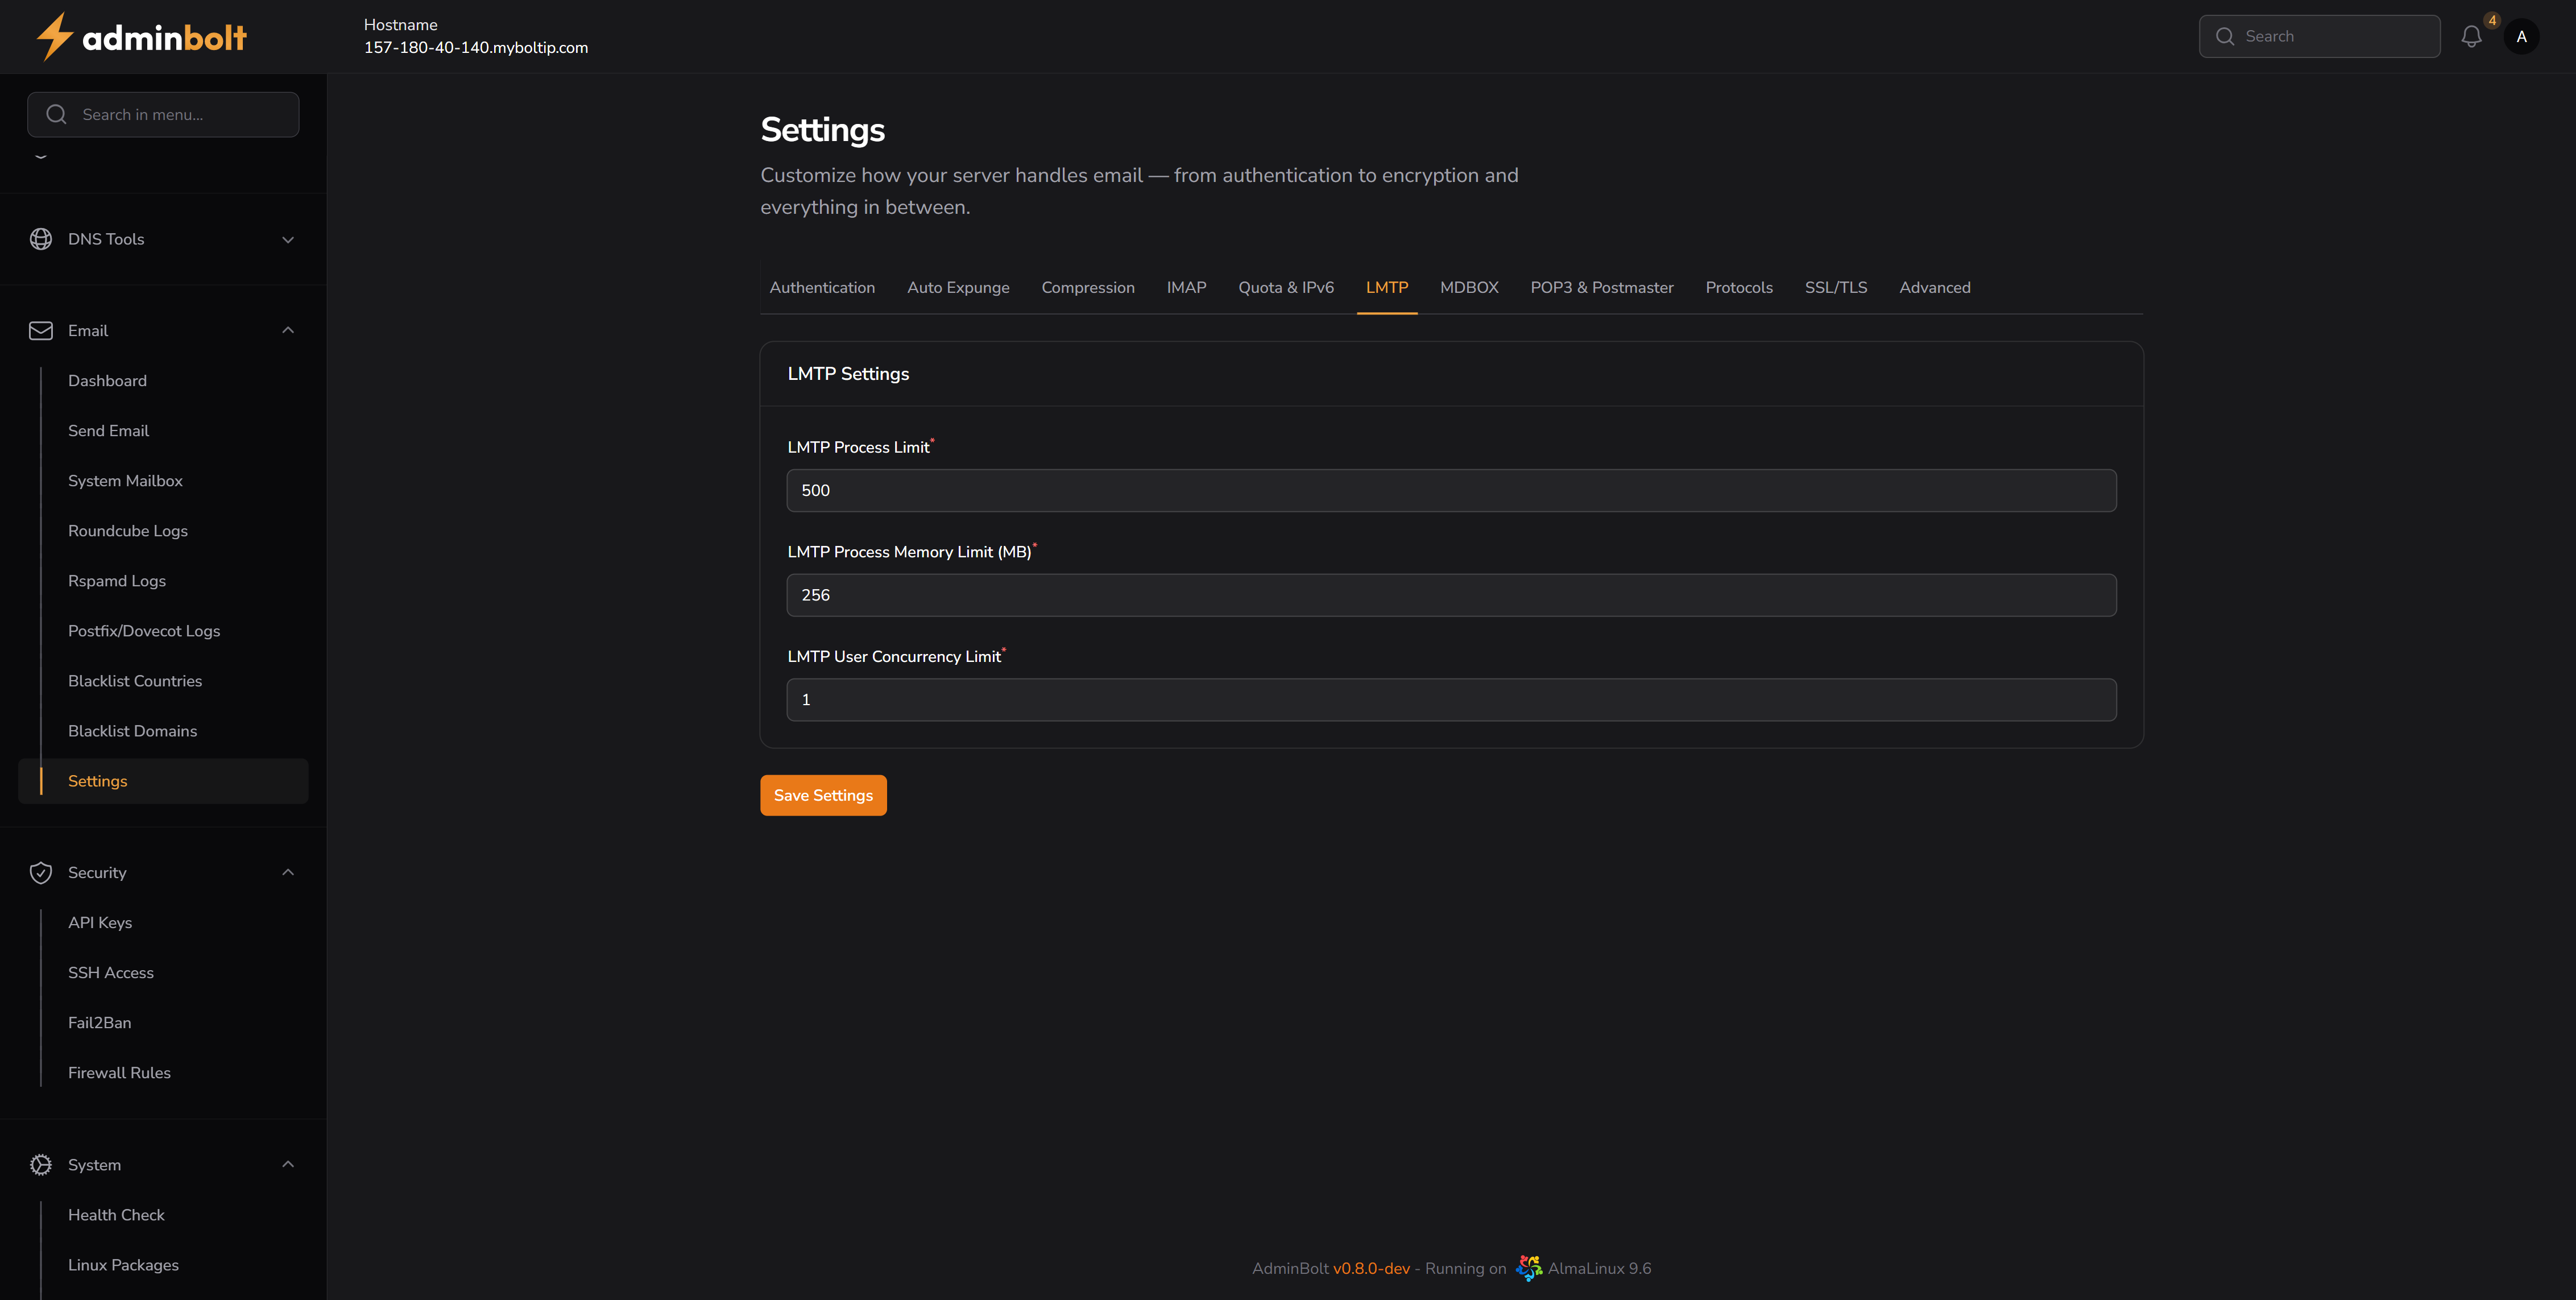2576x1300 pixels.
Task: Click the System gear icon
Action: pos(41,1165)
